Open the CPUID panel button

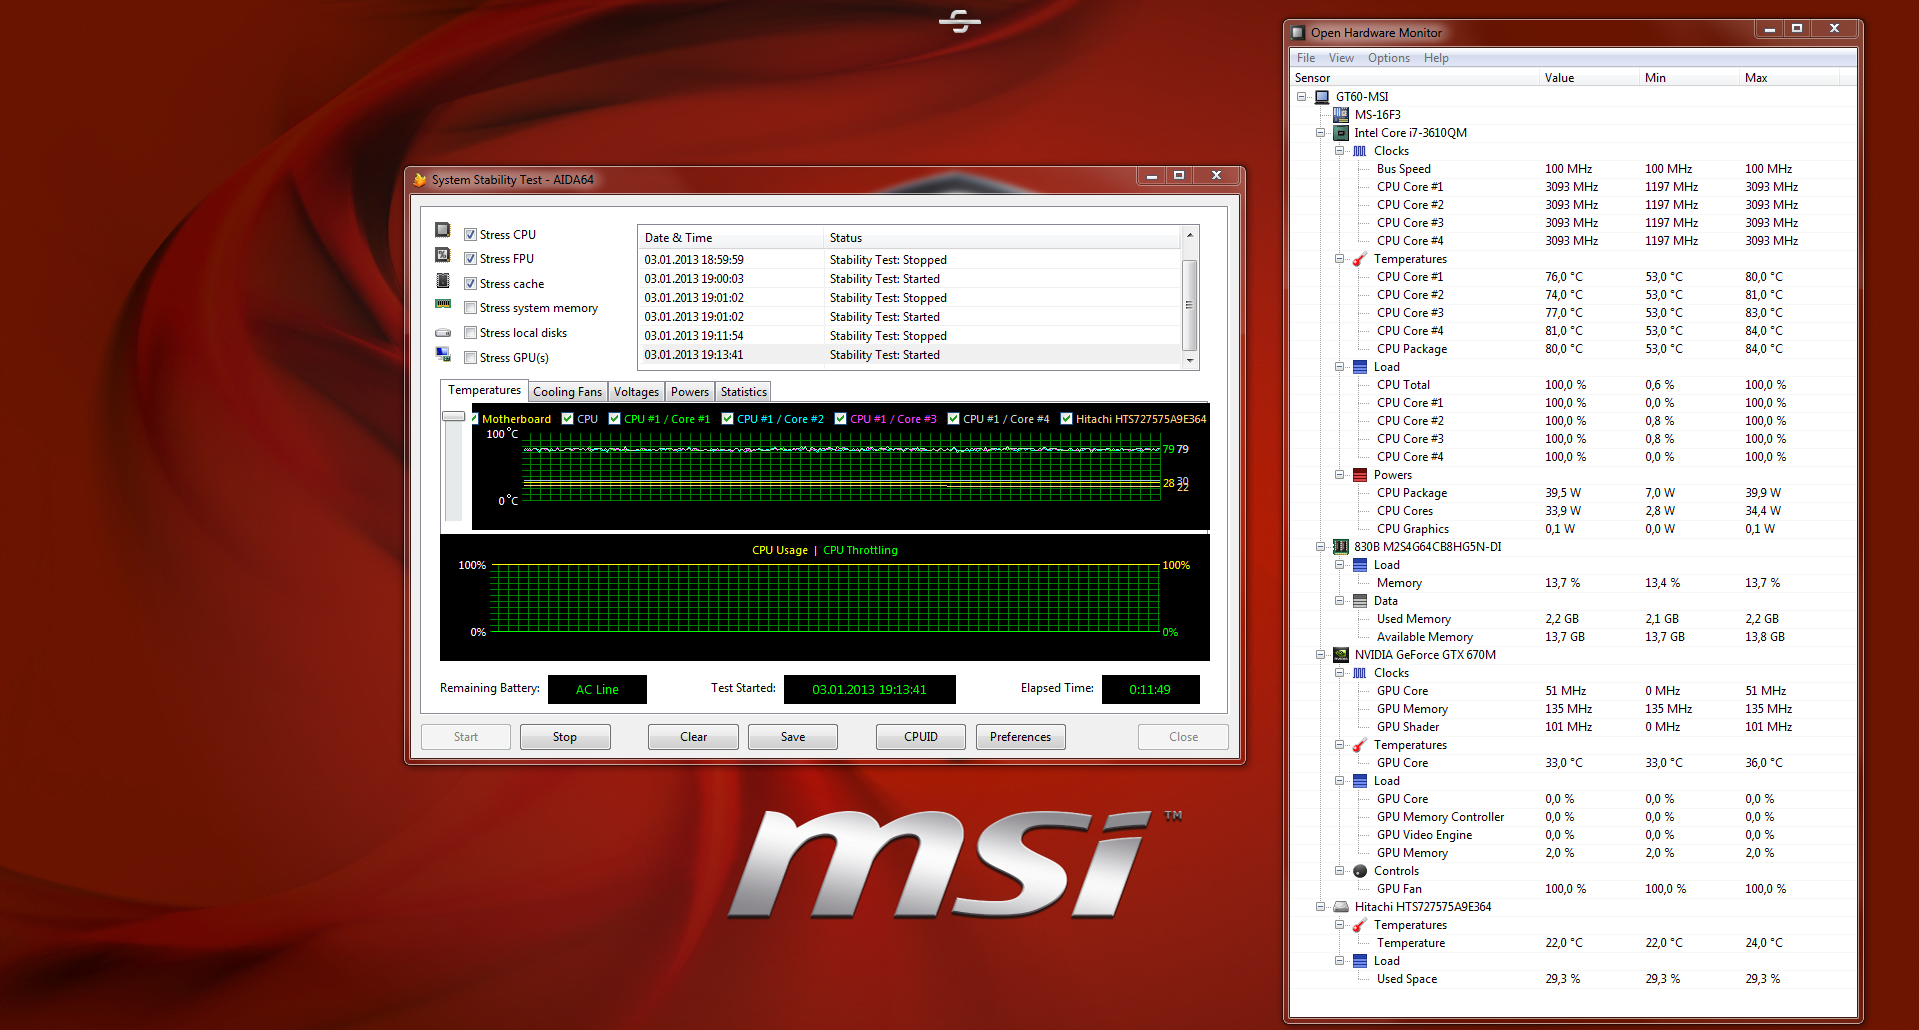click(921, 737)
